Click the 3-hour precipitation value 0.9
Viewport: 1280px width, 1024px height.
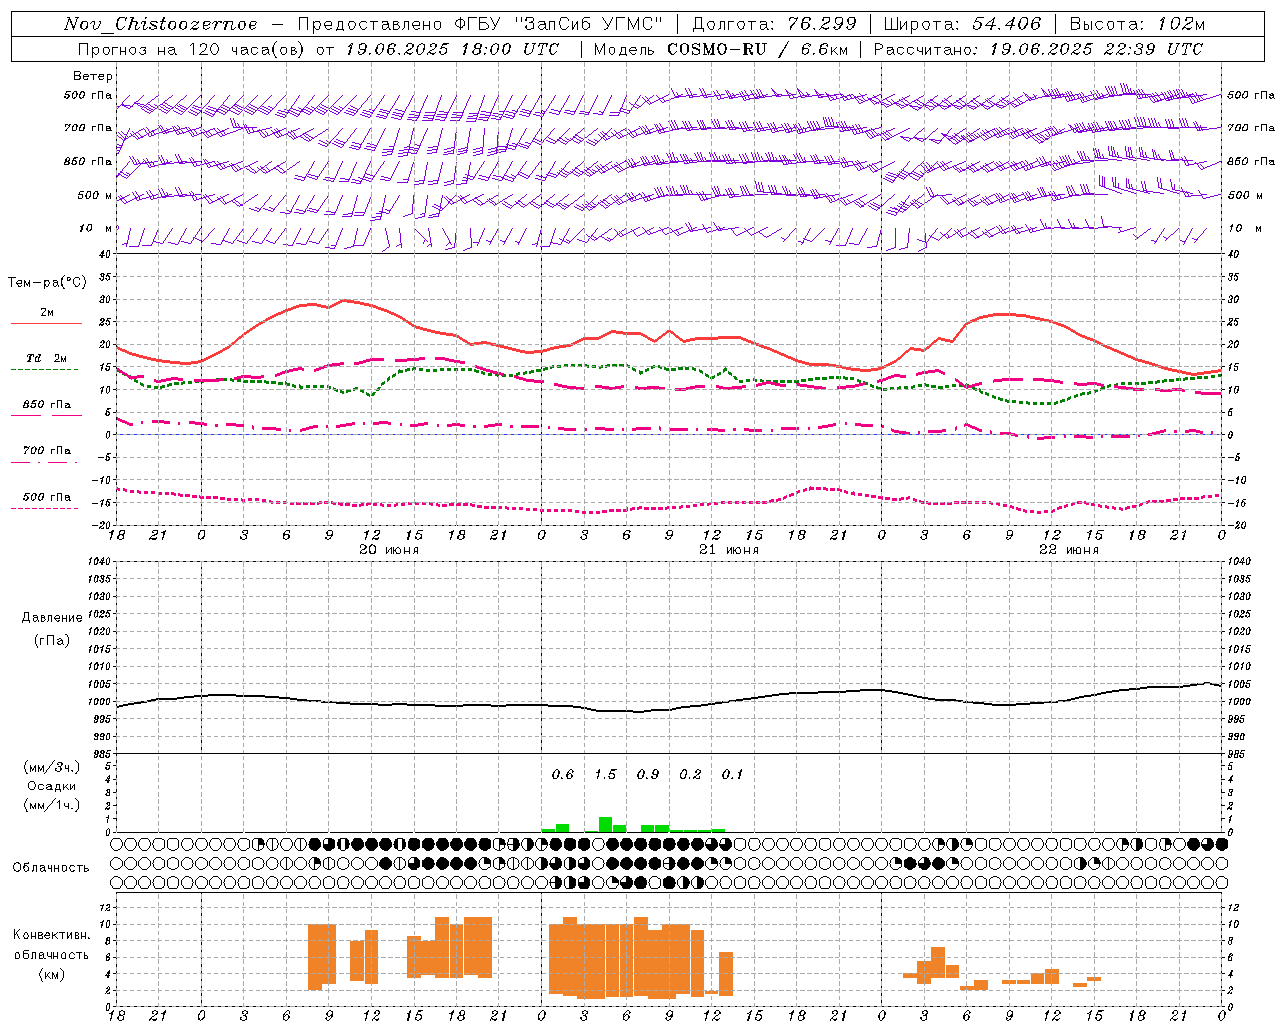pos(648,774)
